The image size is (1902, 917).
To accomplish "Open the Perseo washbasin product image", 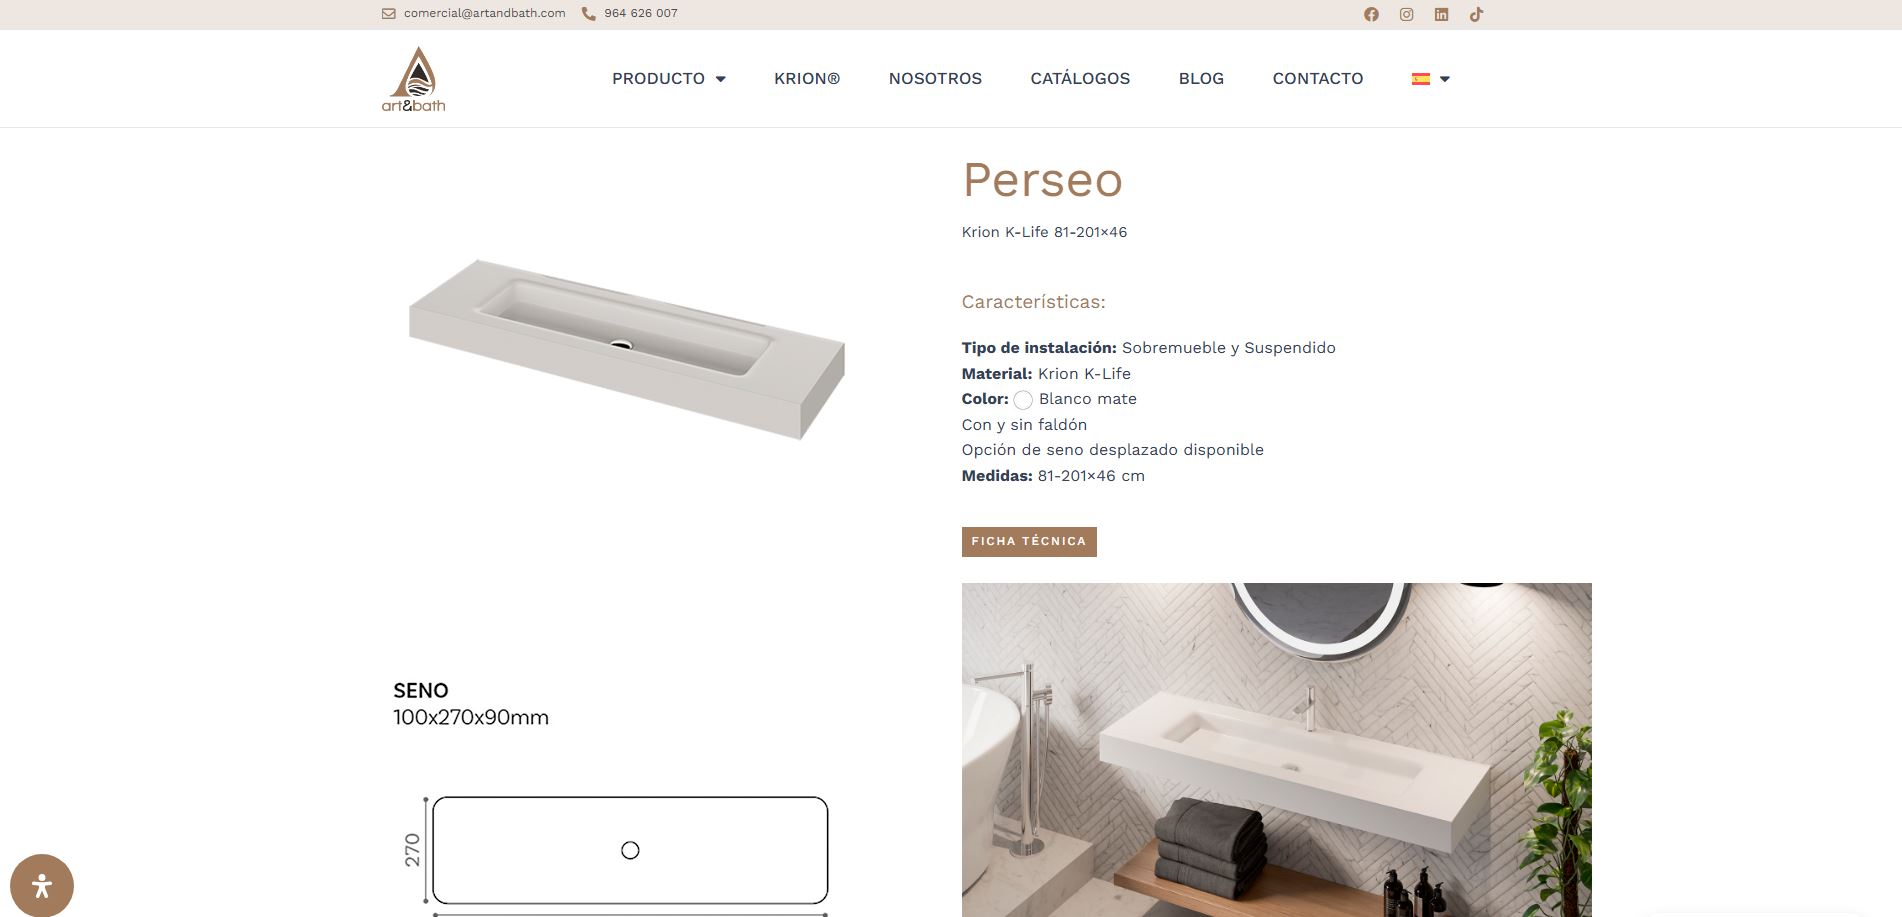I will tap(627, 349).
